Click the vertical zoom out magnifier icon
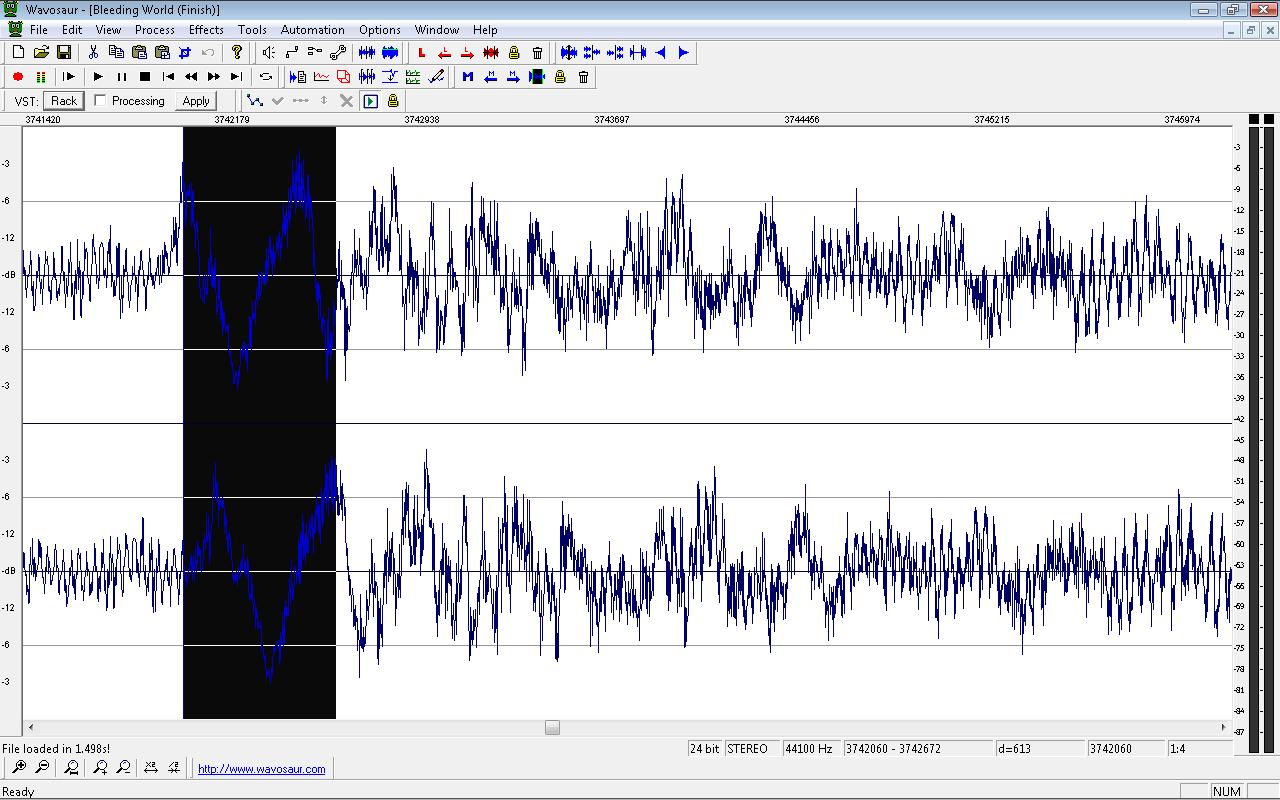Screen dimensions: 1280x800 [x=123, y=768]
